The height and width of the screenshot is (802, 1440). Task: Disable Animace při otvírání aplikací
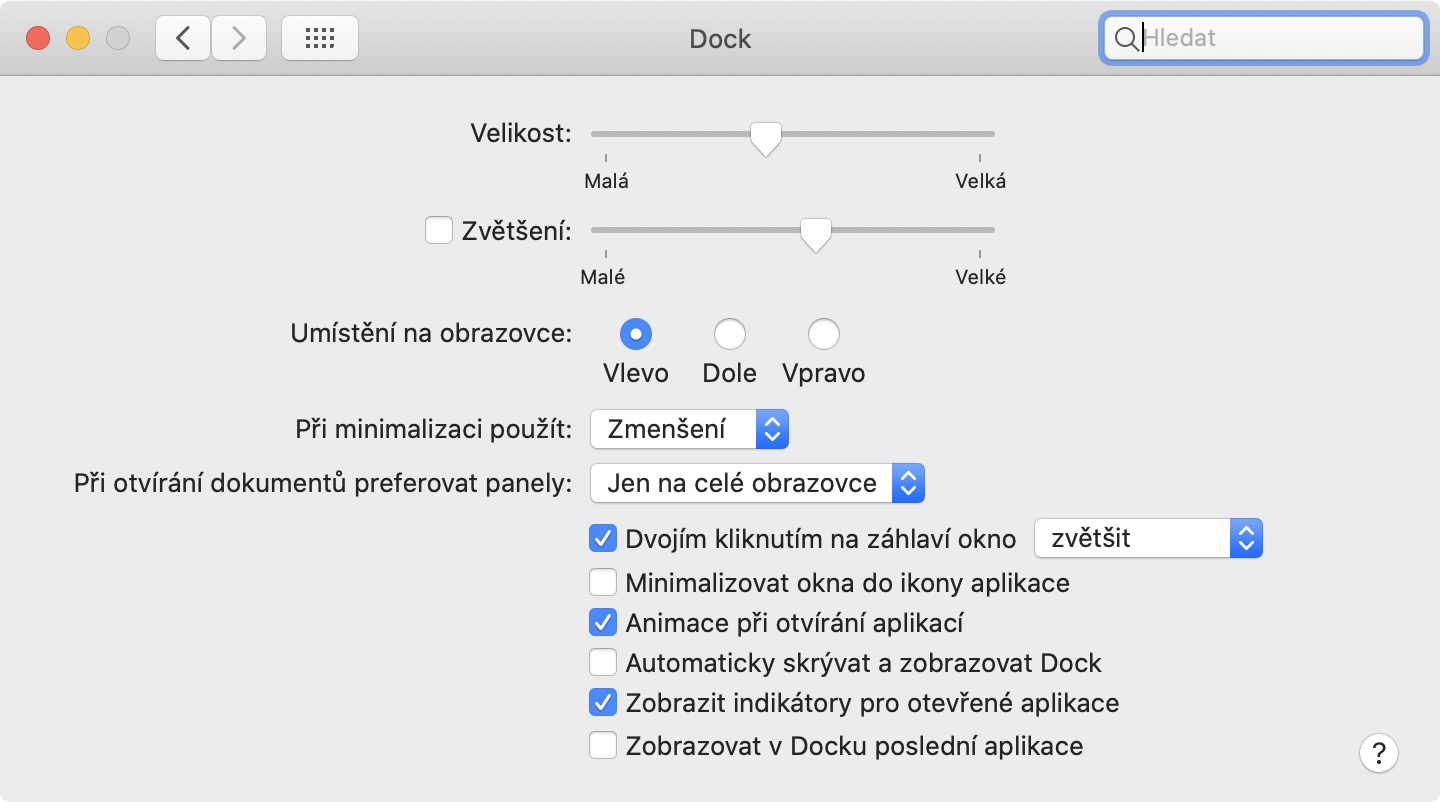point(602,622)
